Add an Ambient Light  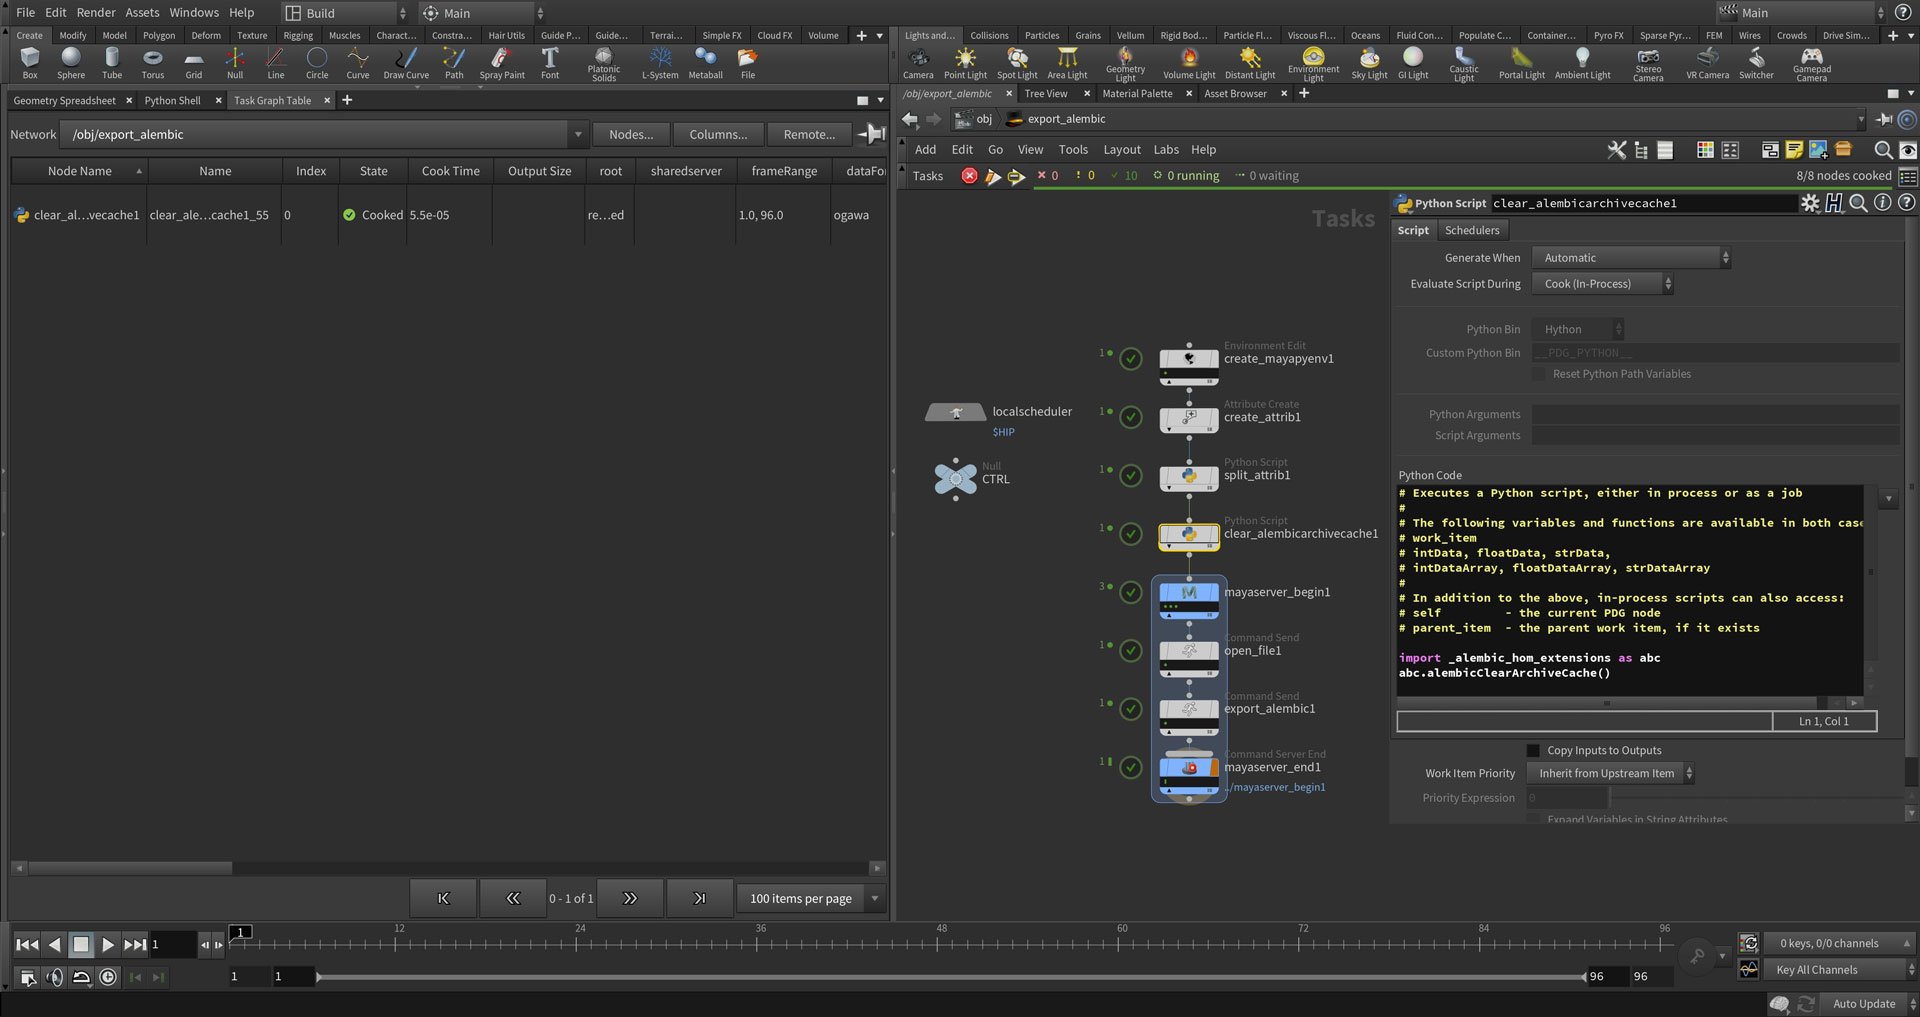1582,63
